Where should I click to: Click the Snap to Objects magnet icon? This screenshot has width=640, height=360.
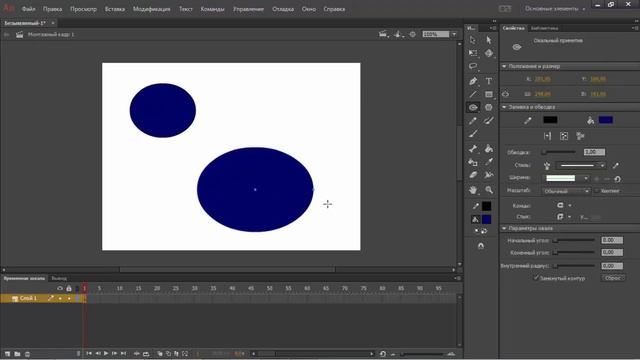(x=481, y=246)
